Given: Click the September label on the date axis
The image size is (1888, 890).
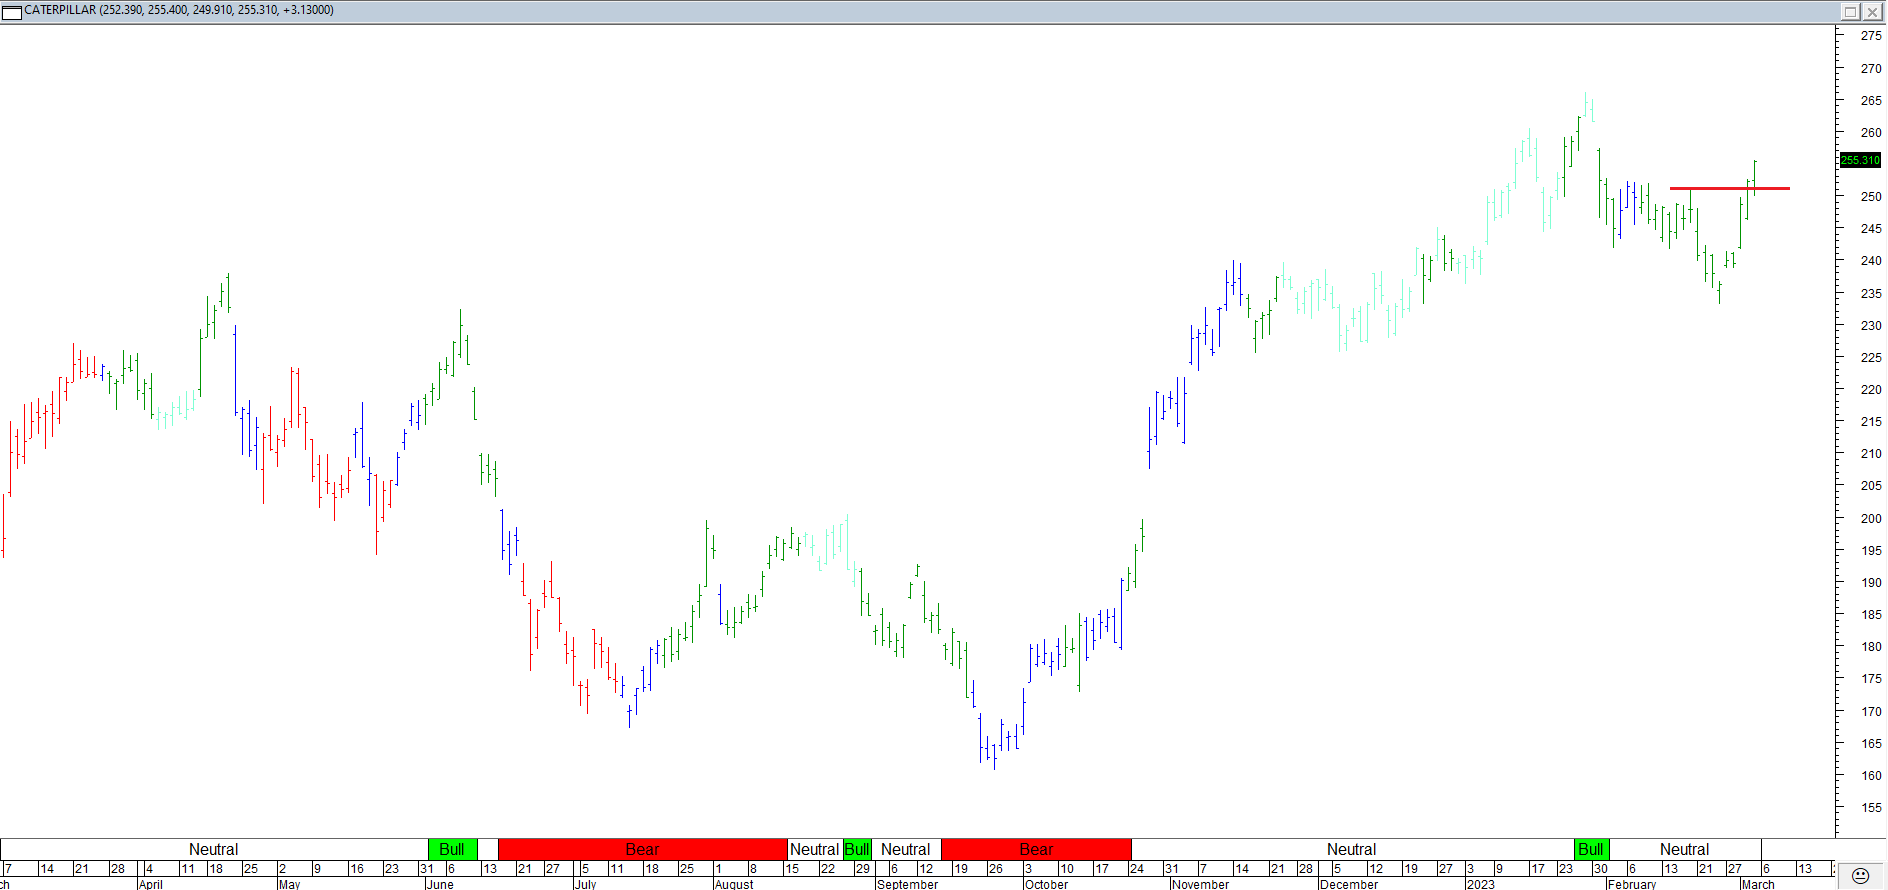Looking at the screenshot, I should [x=907, y=884].
